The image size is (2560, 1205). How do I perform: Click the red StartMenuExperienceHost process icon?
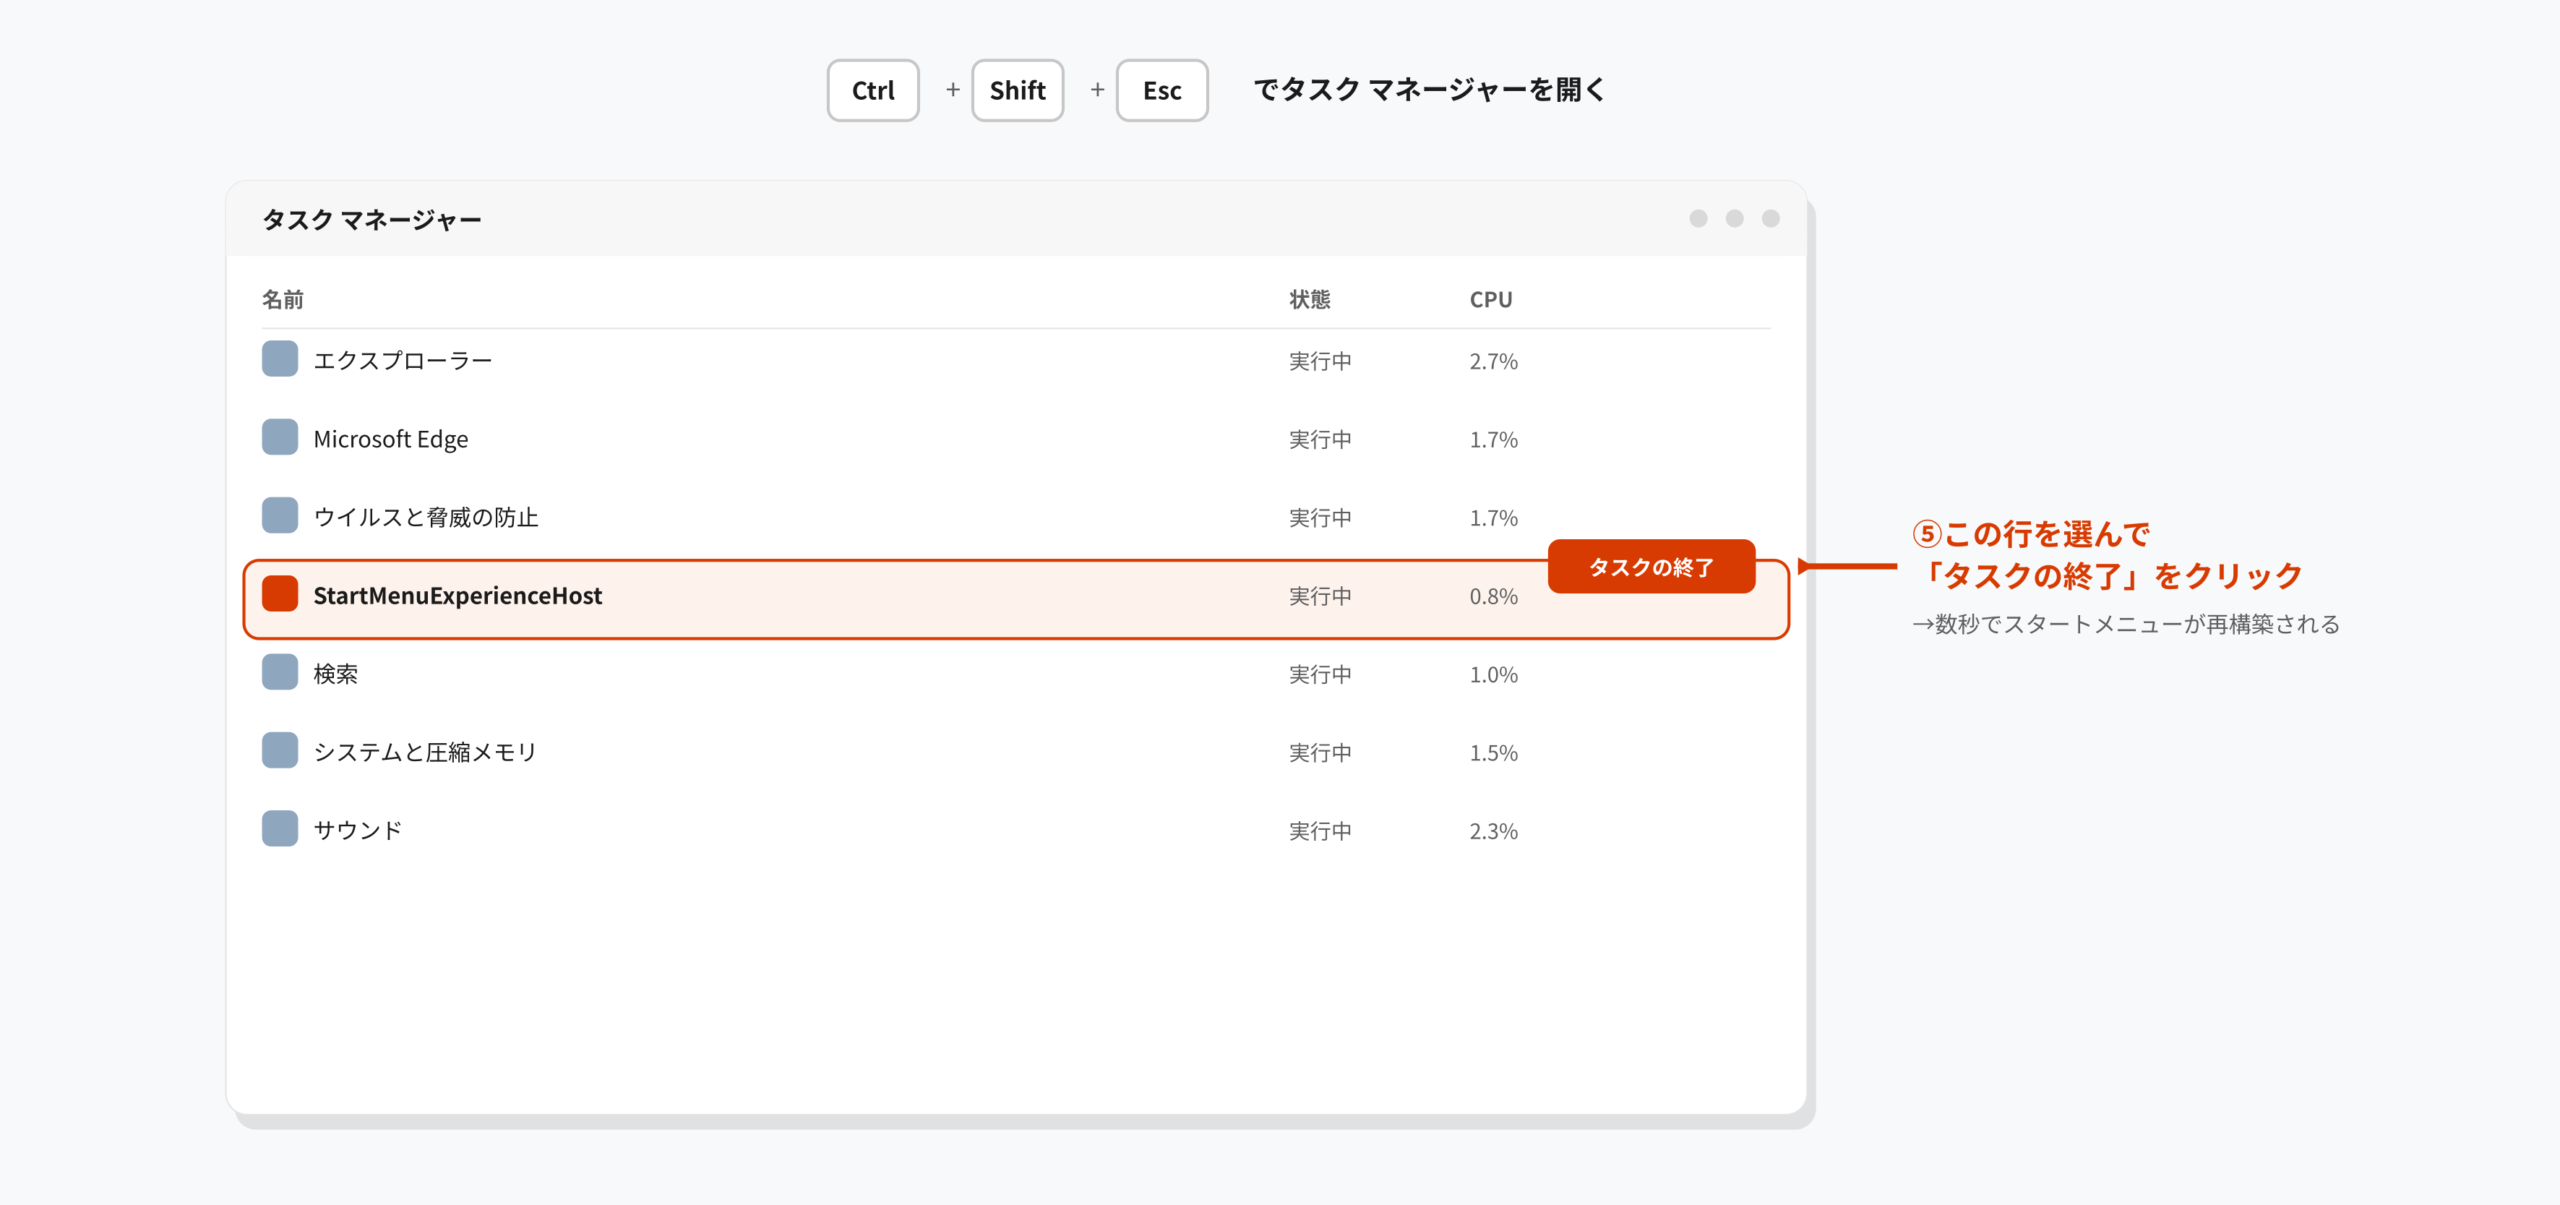(x=280, y=593)
